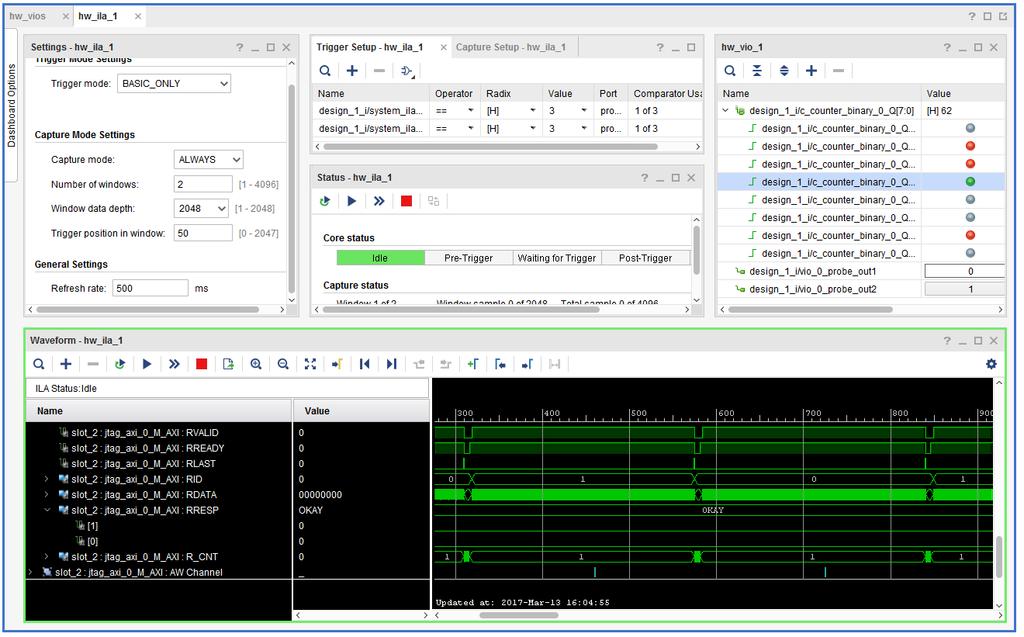
Task: Open Capture Setup - hw_ila_1 tab
Action: point(511,47)
